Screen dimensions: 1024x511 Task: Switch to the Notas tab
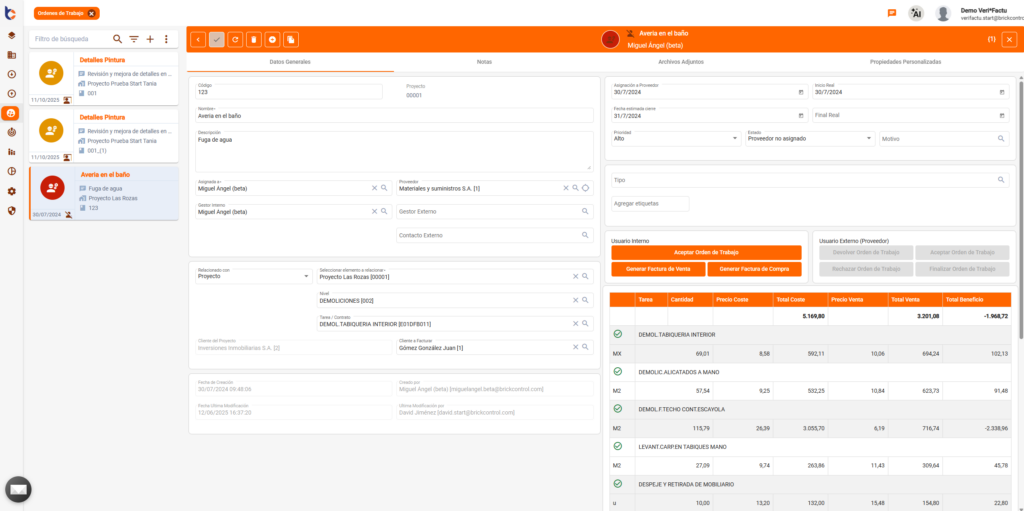click(484, 62)
